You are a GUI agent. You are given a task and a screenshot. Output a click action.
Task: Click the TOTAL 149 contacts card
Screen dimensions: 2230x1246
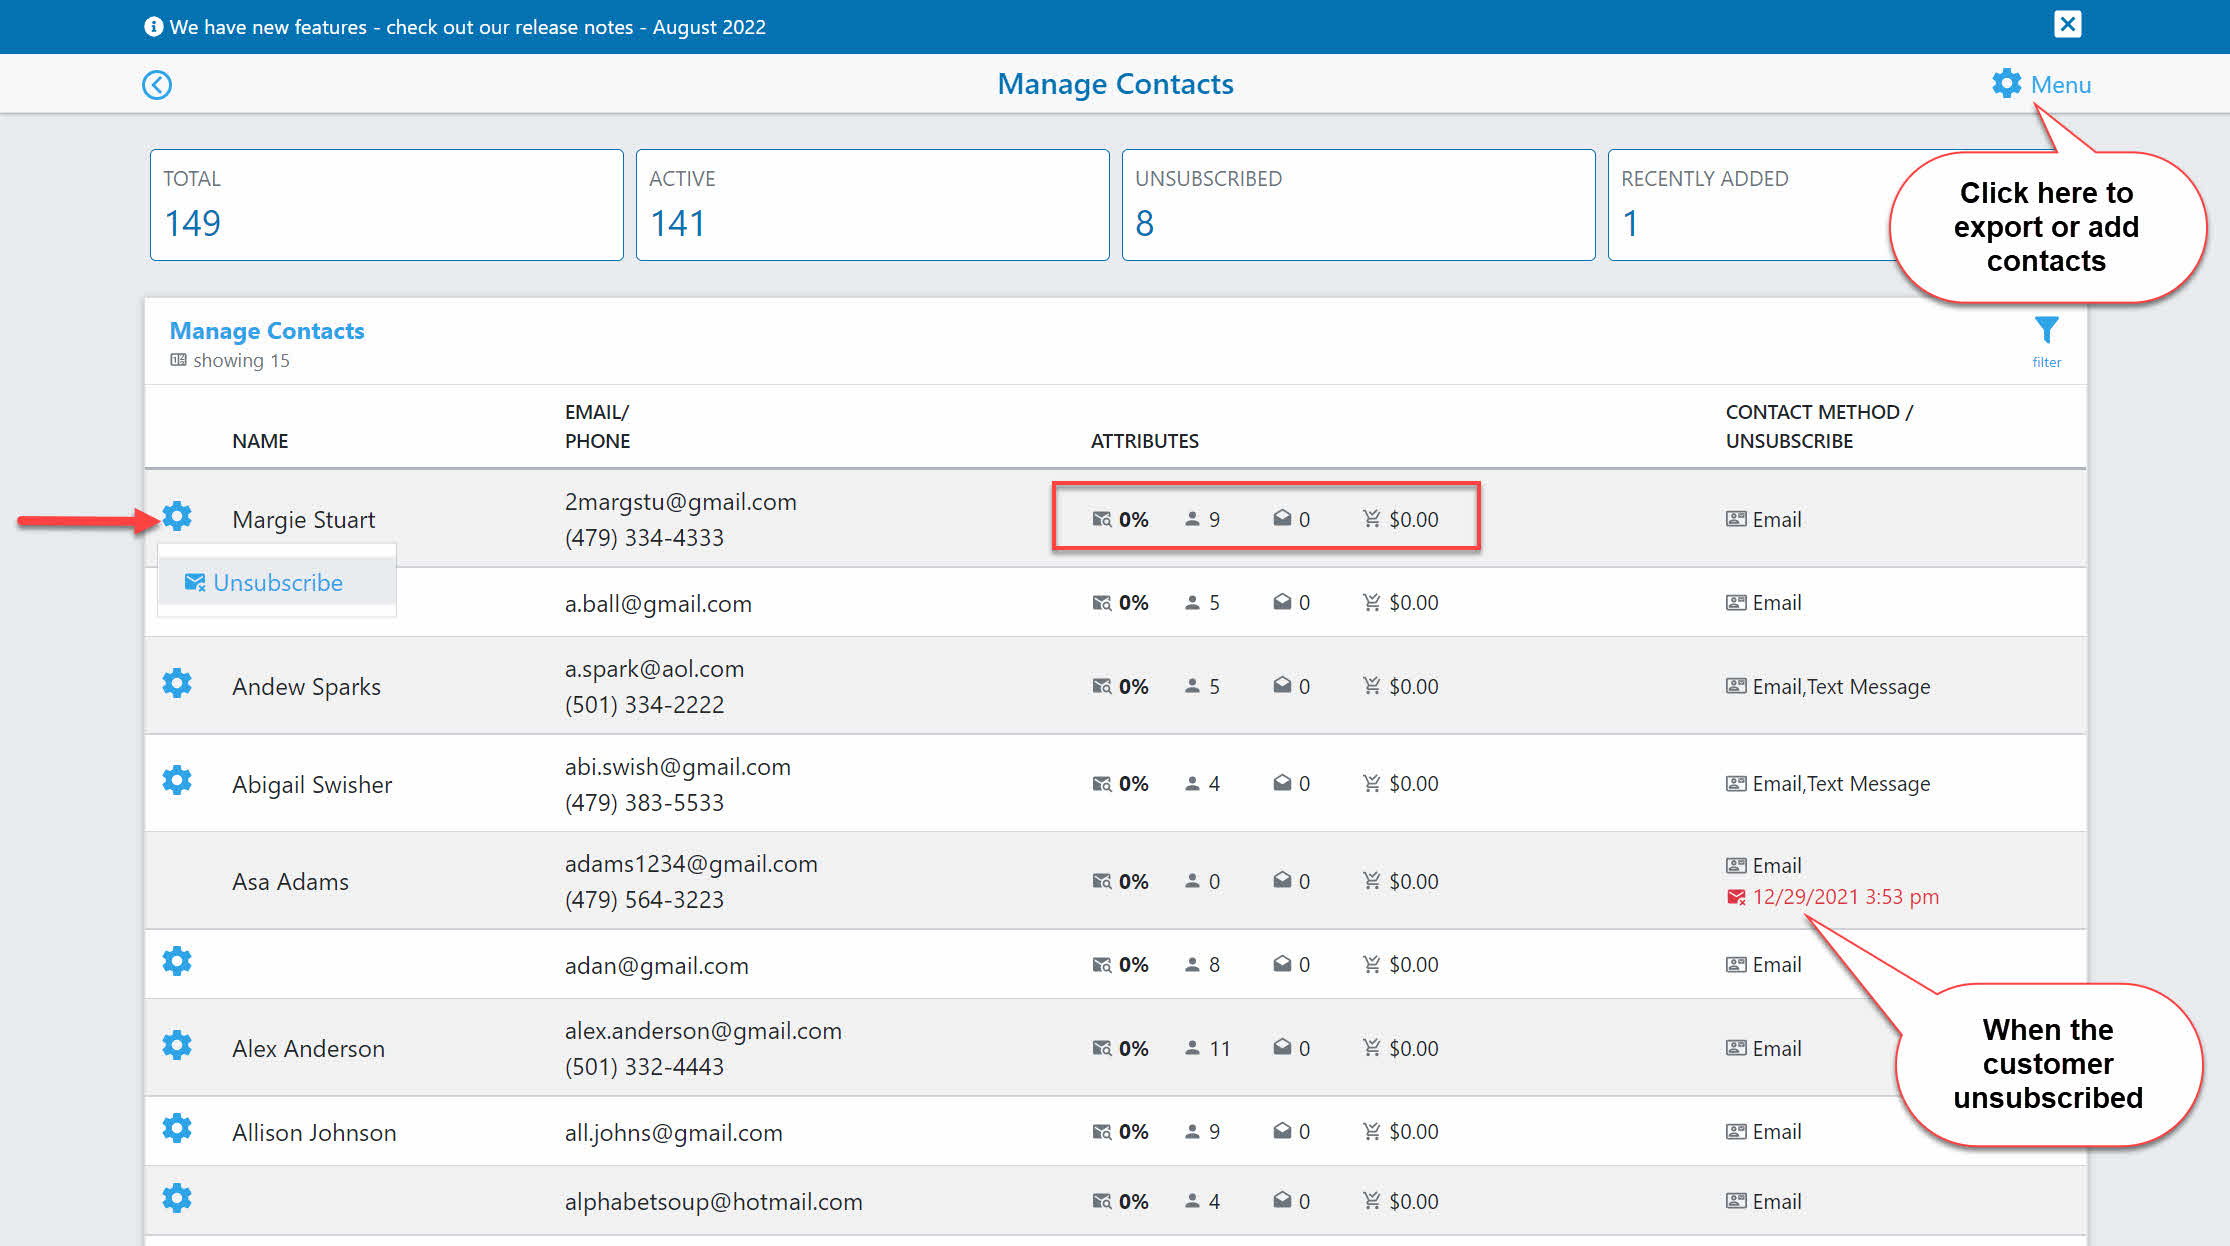point(387,205)
